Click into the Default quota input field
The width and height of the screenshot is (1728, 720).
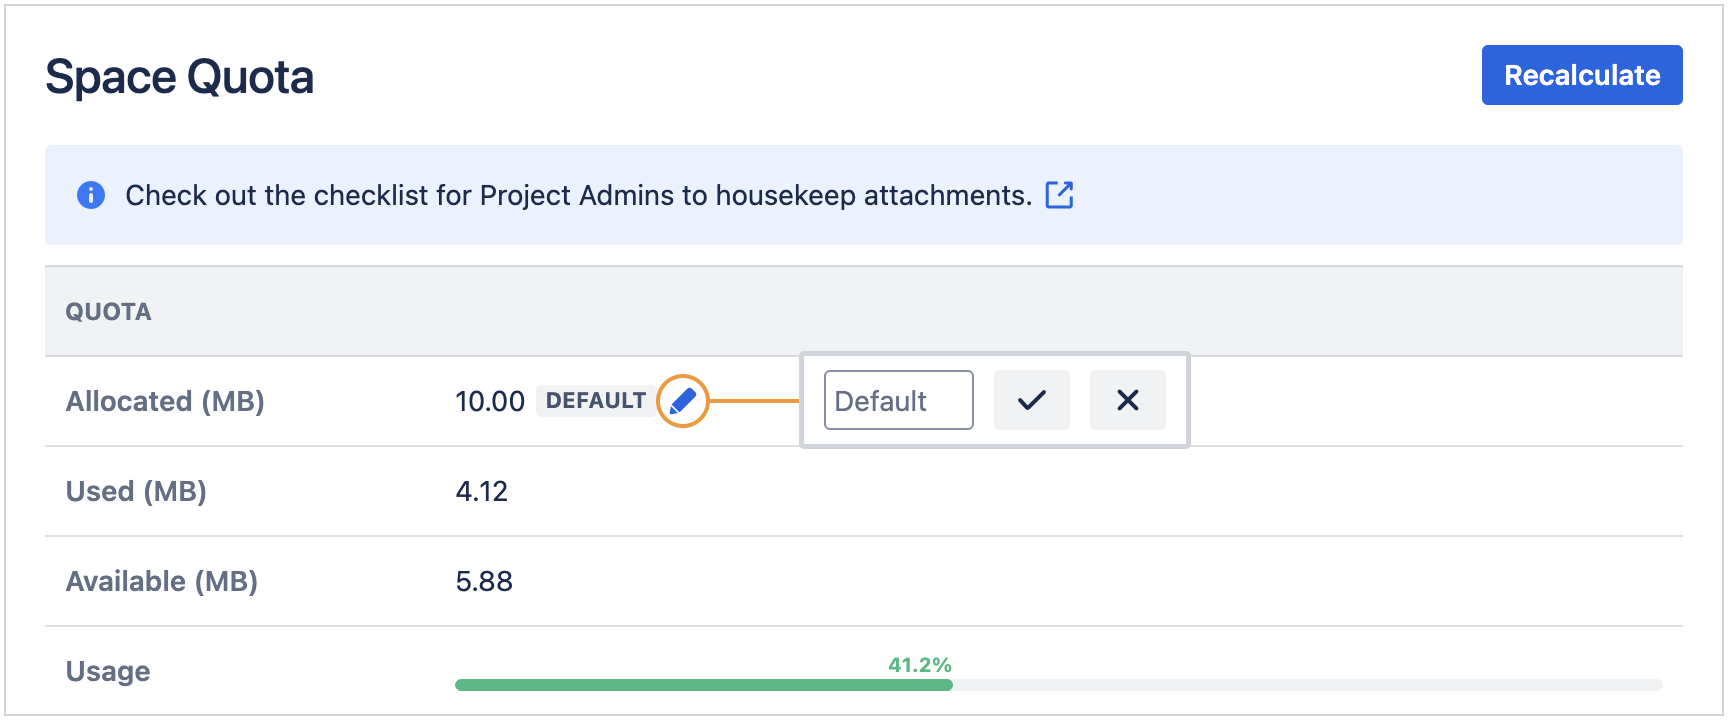click(898, 400)
